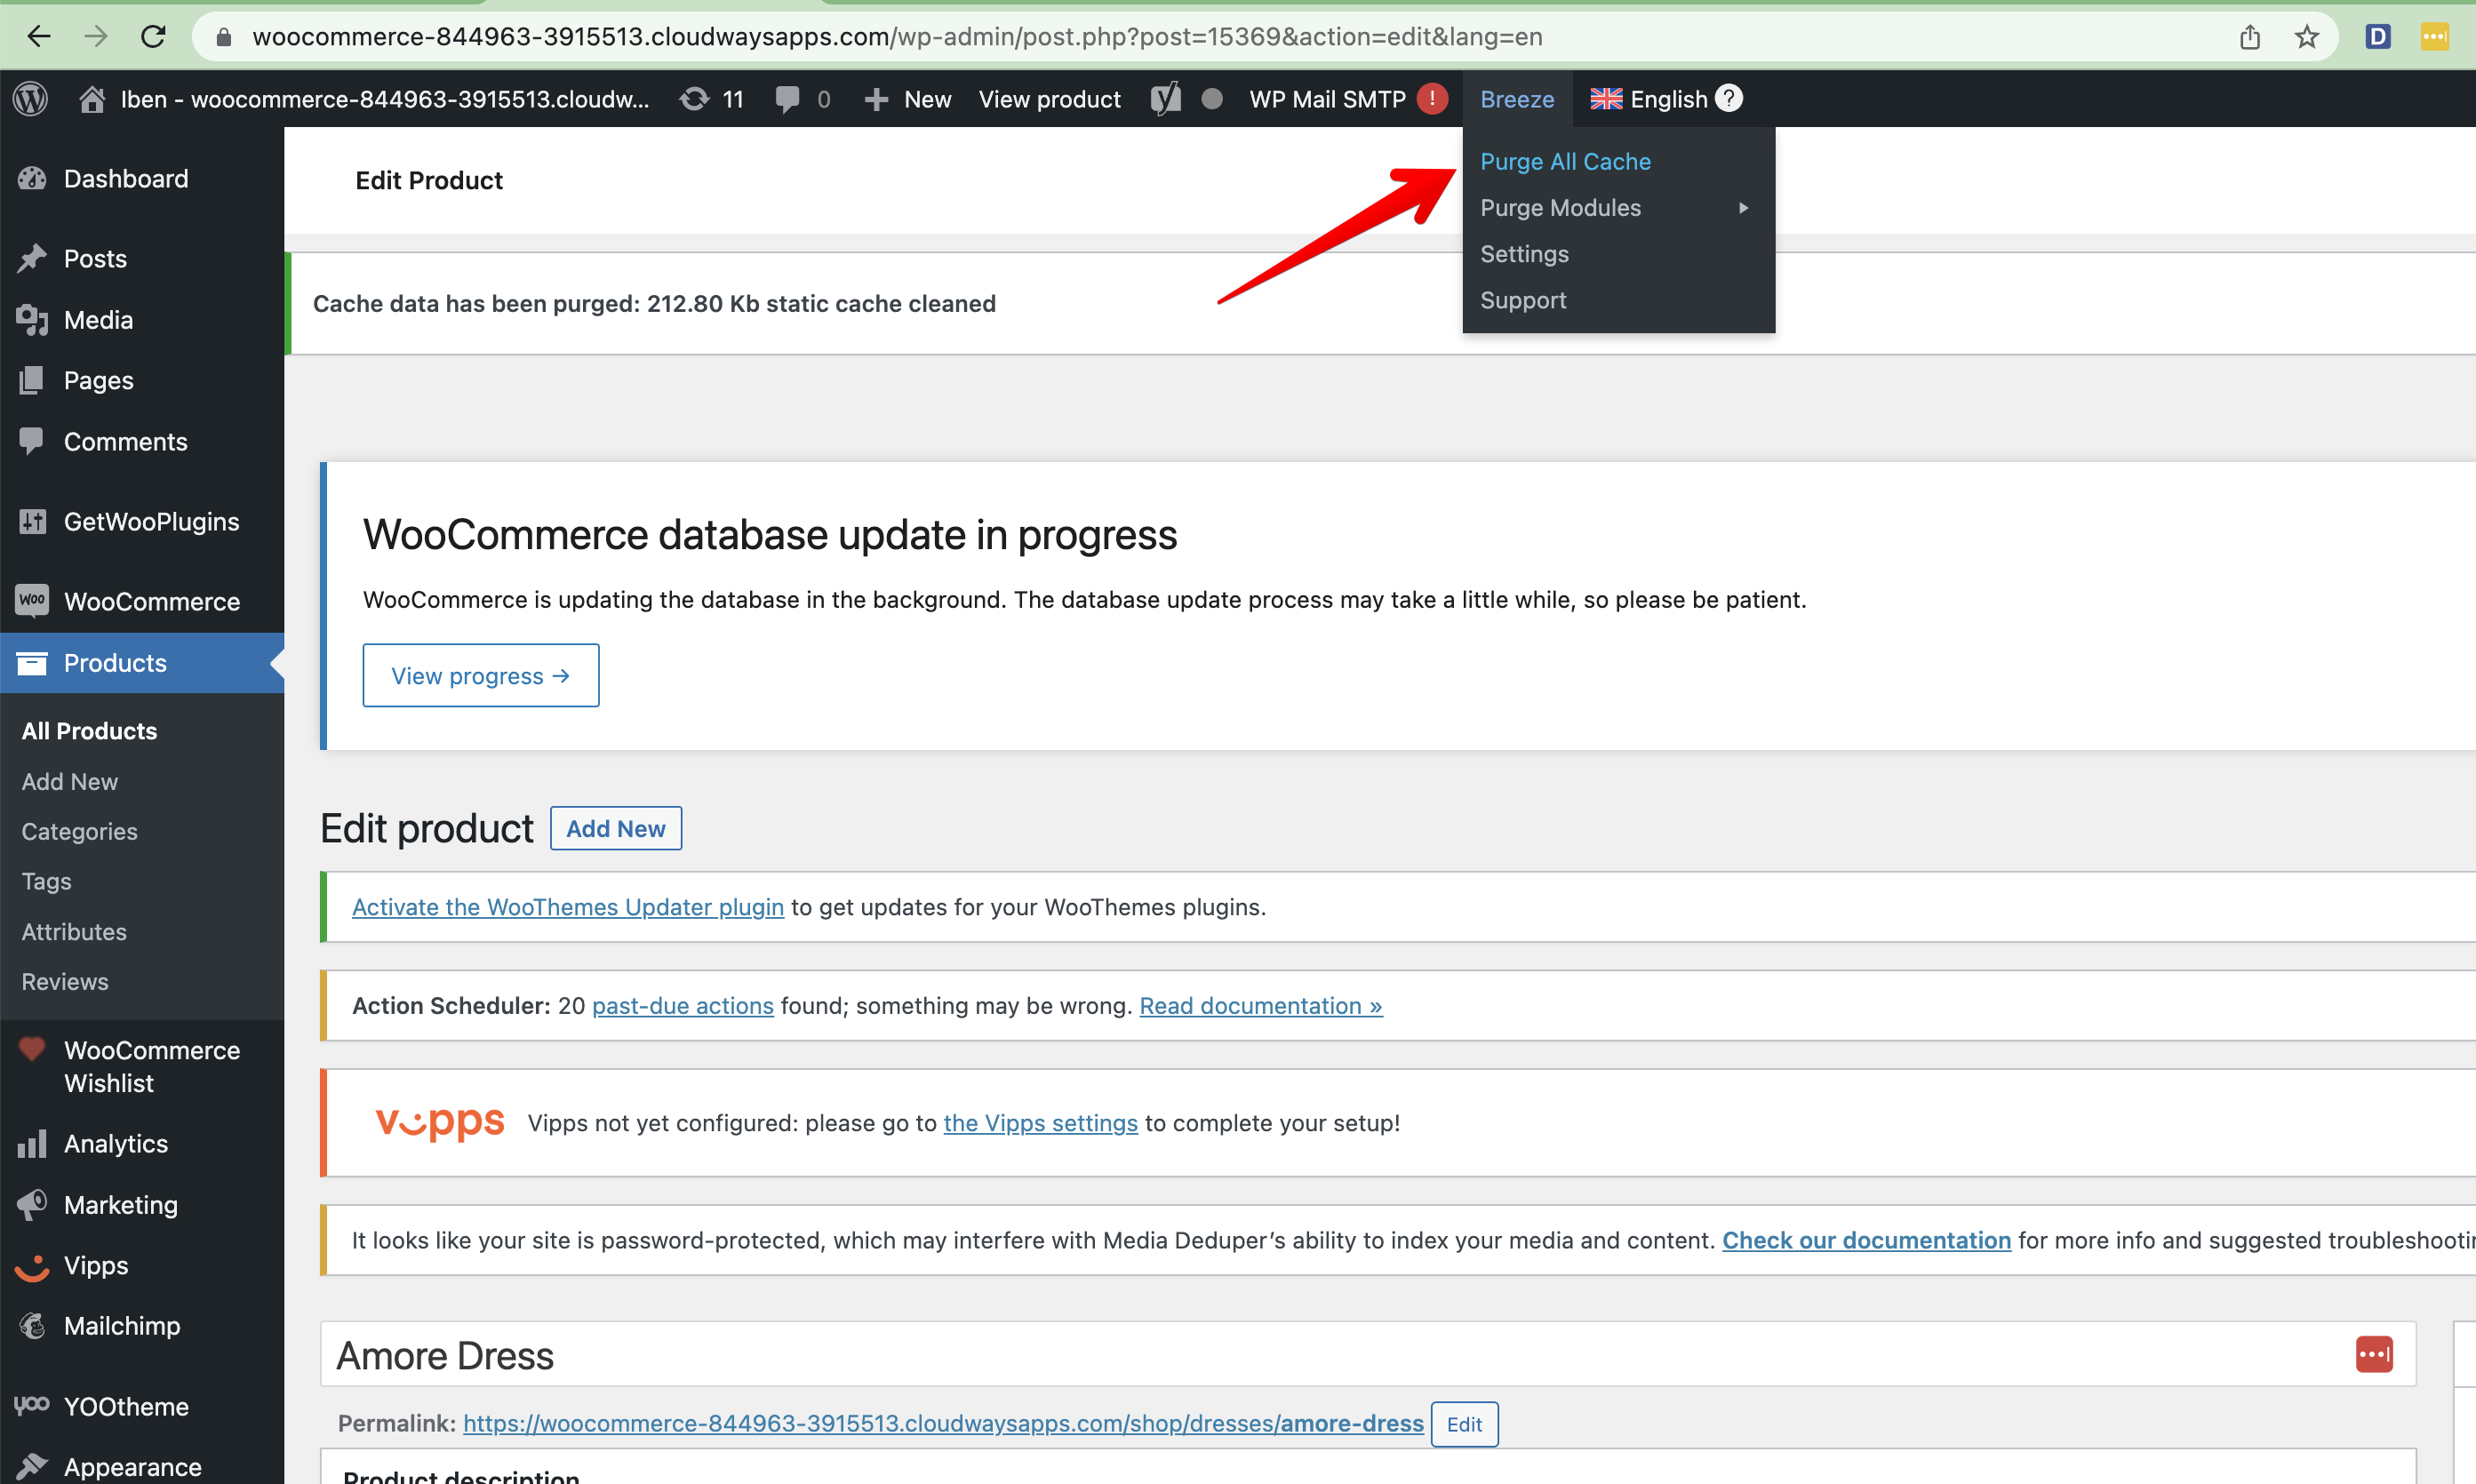
Task: Click the Media library icon
Action: [x=32, y=319]
